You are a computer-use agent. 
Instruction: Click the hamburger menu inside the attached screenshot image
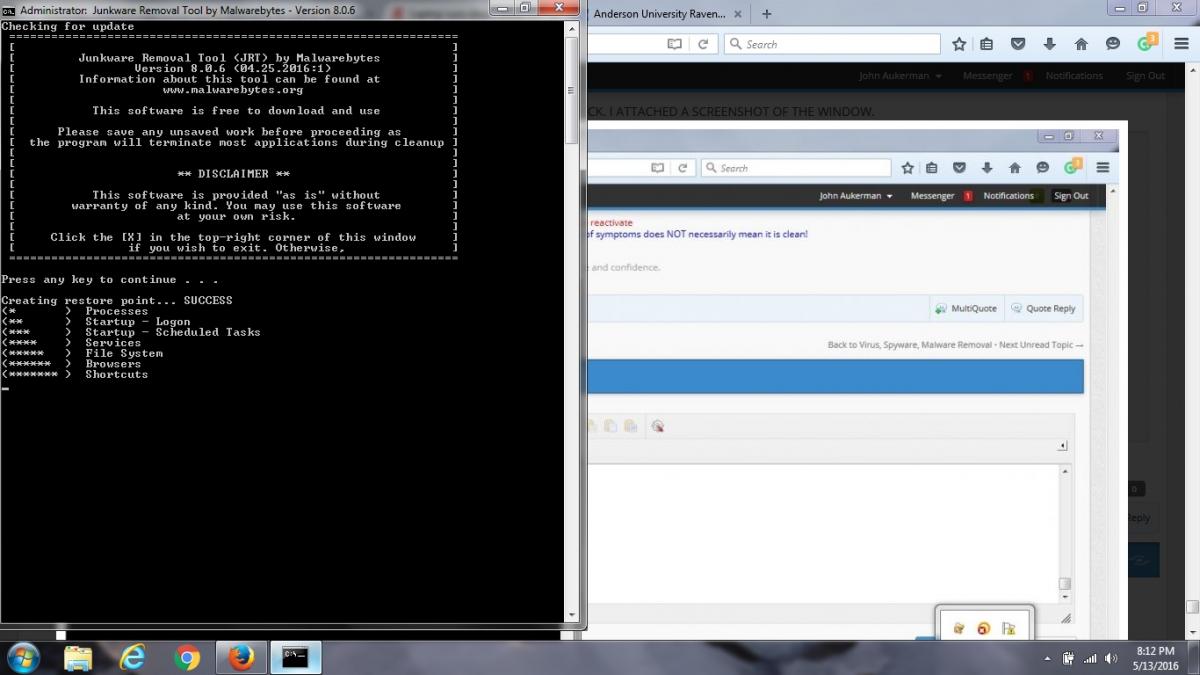click(x=1103, y=168)
